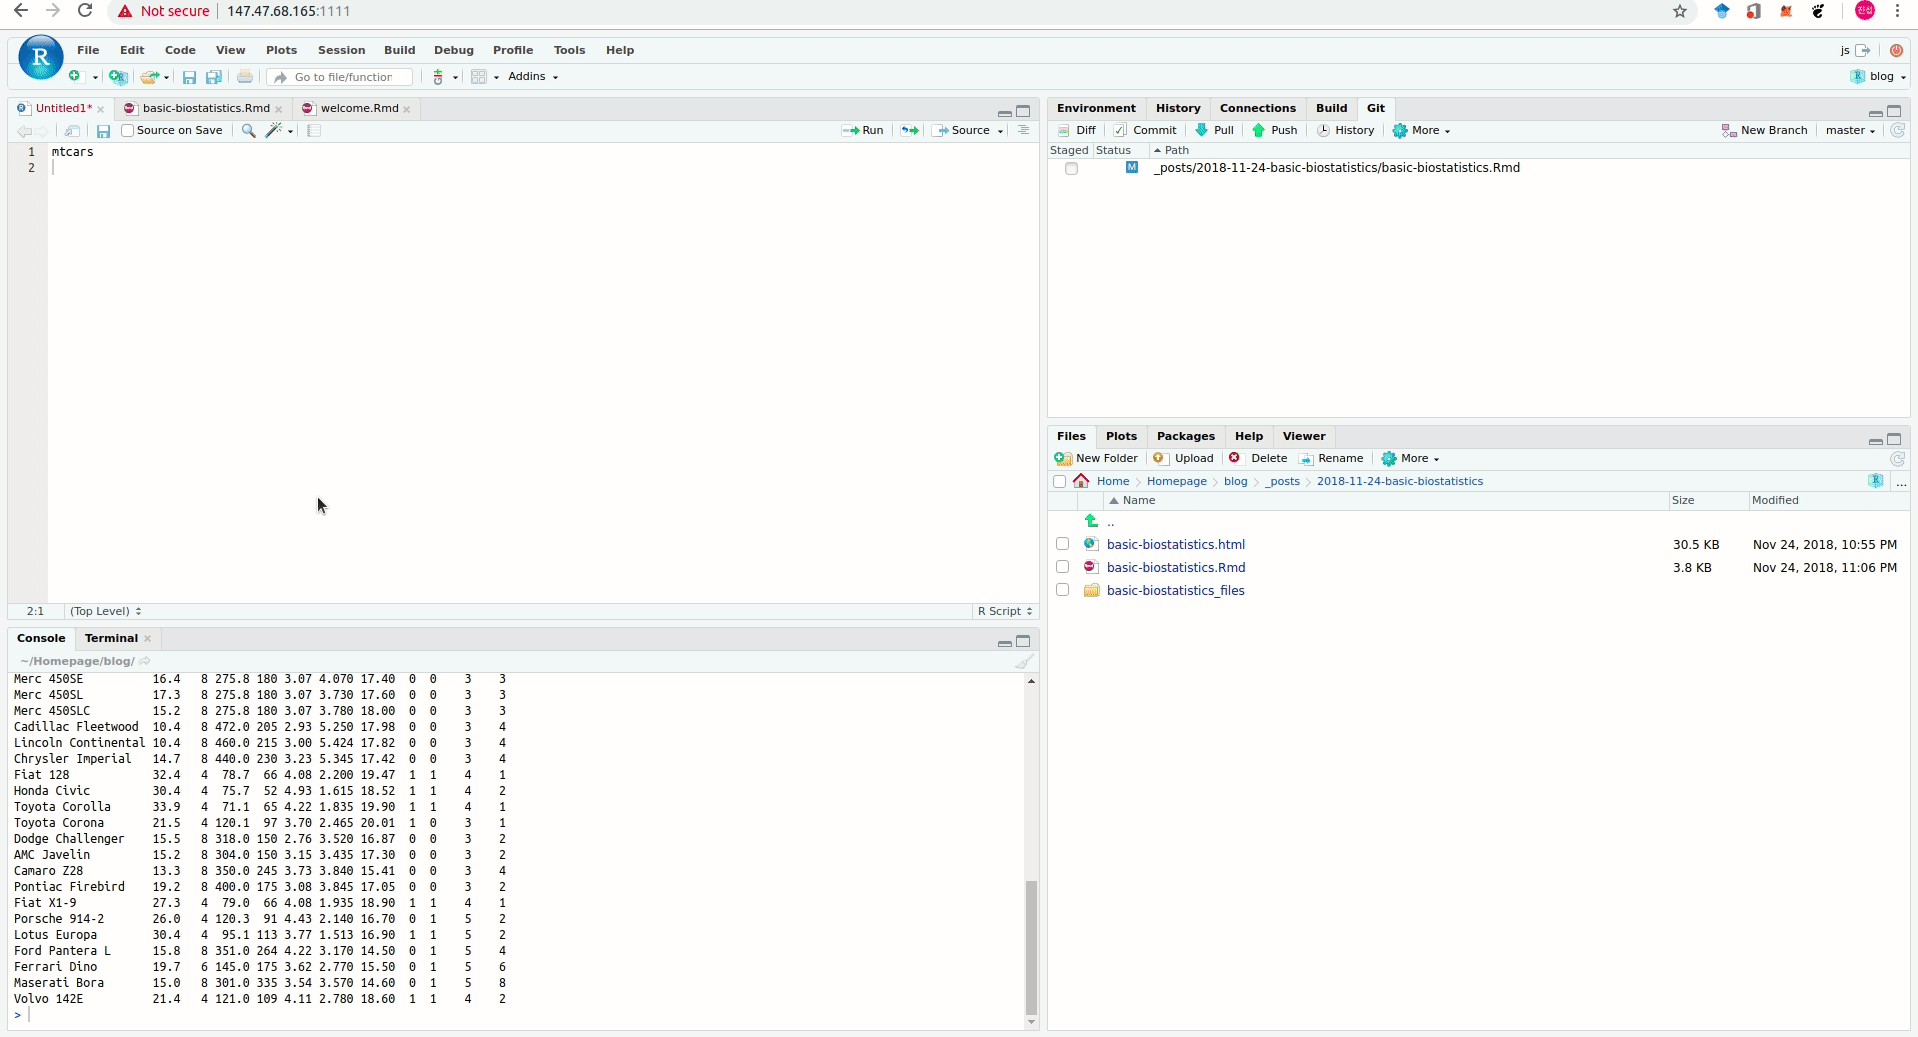Bookmark this page with star icon
The height and width of the screenshot is (1037, 1918).
point(1680,11)
